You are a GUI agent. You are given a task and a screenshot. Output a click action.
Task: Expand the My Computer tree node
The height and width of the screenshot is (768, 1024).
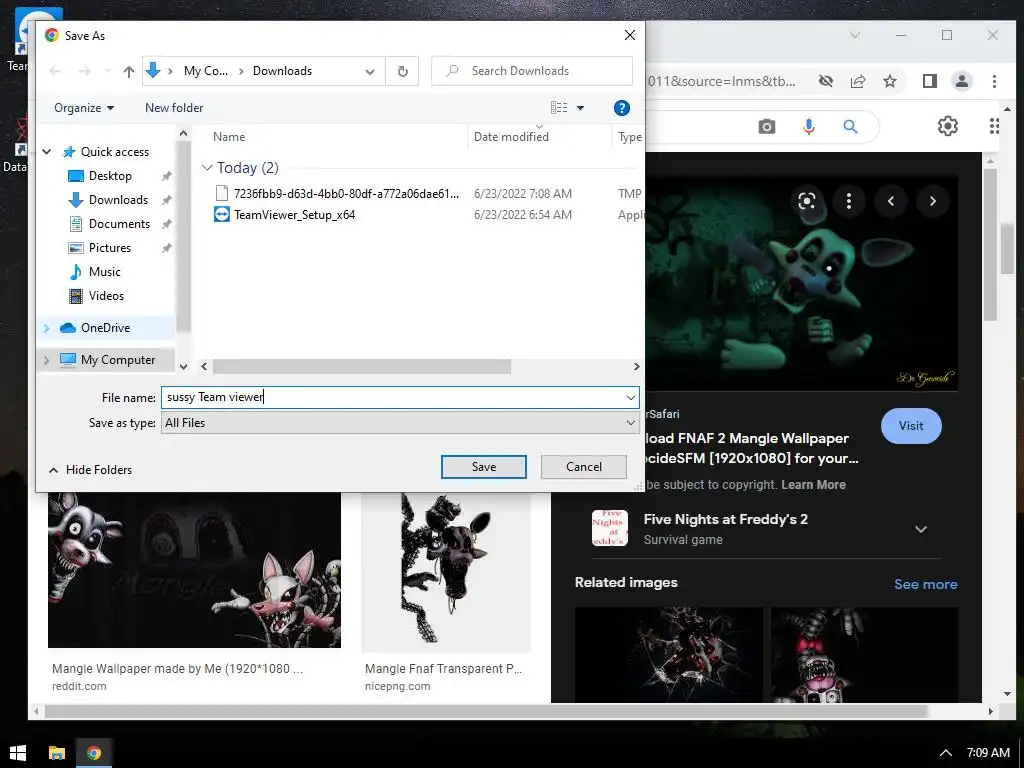46,360
